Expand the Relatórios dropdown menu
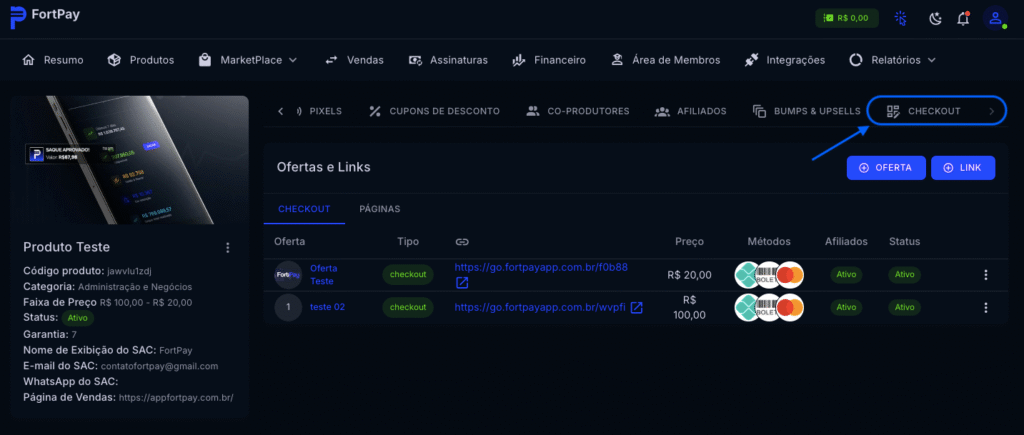1024x435 pixels. 892,60
